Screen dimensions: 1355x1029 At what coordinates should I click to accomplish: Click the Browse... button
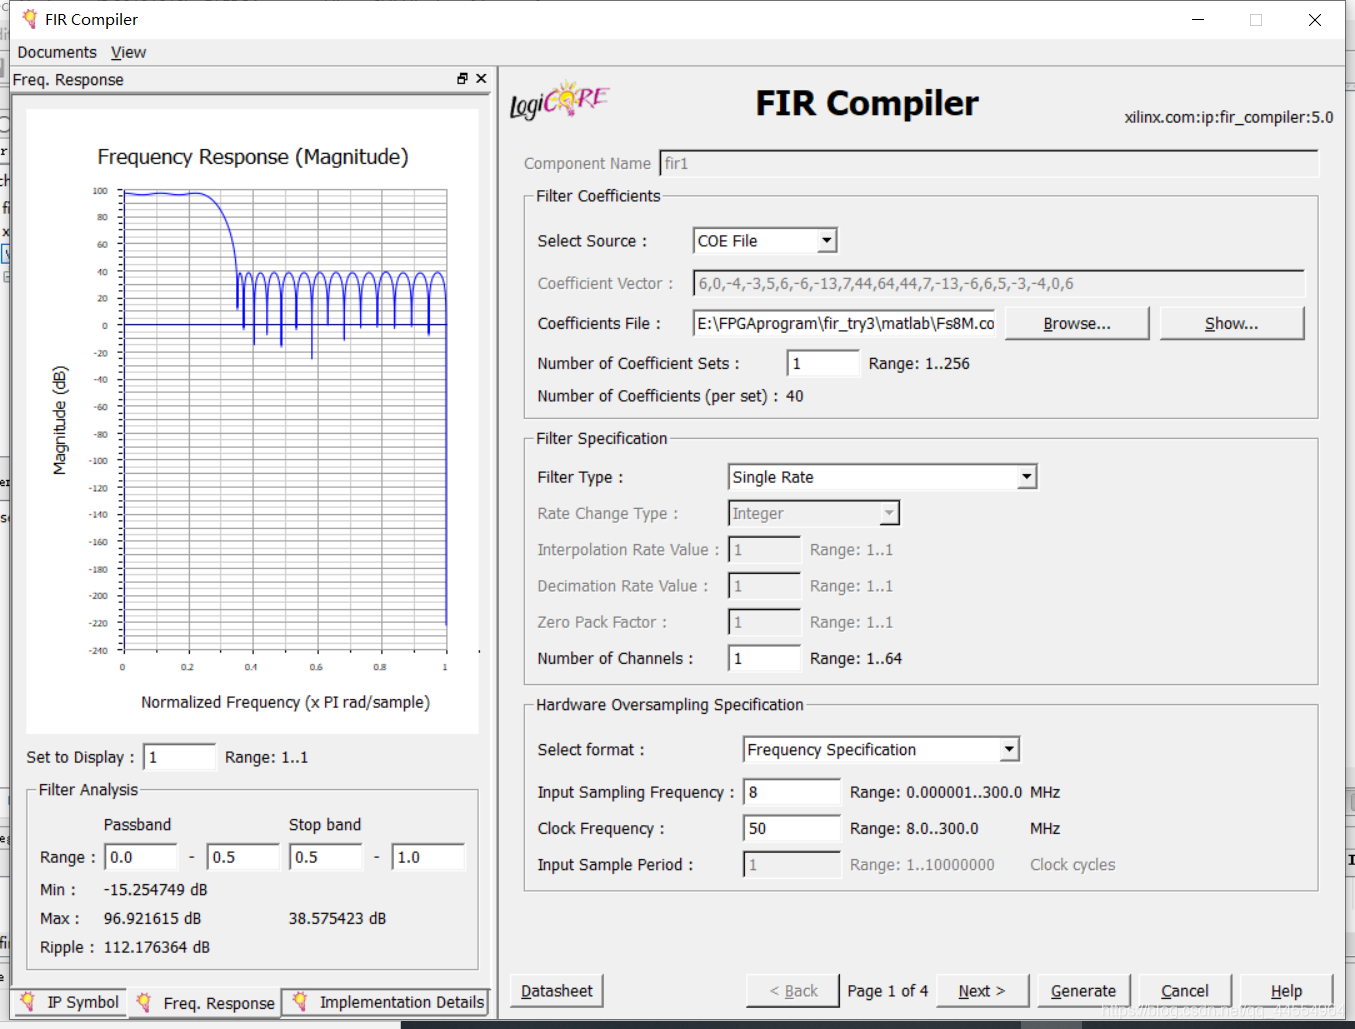[1077, 323]
